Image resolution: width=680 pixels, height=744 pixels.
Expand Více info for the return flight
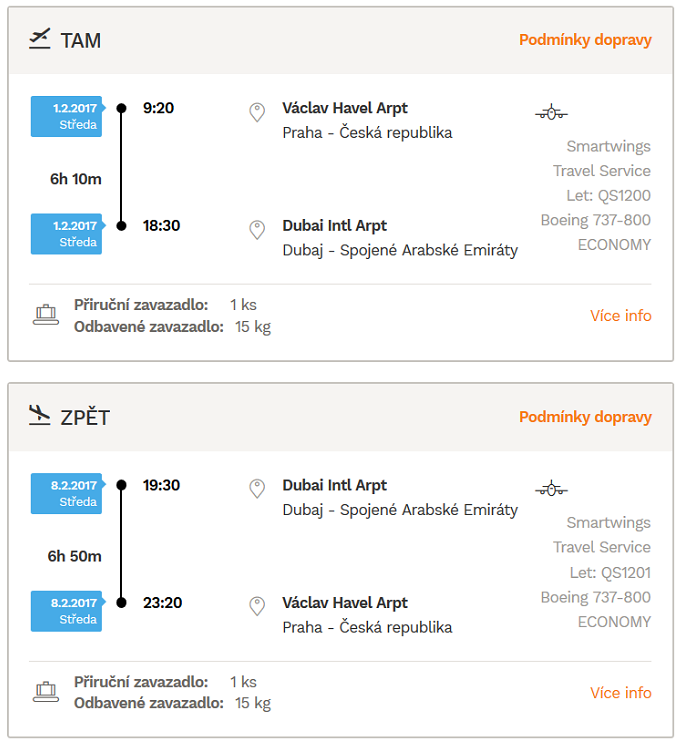pos(621,693)
